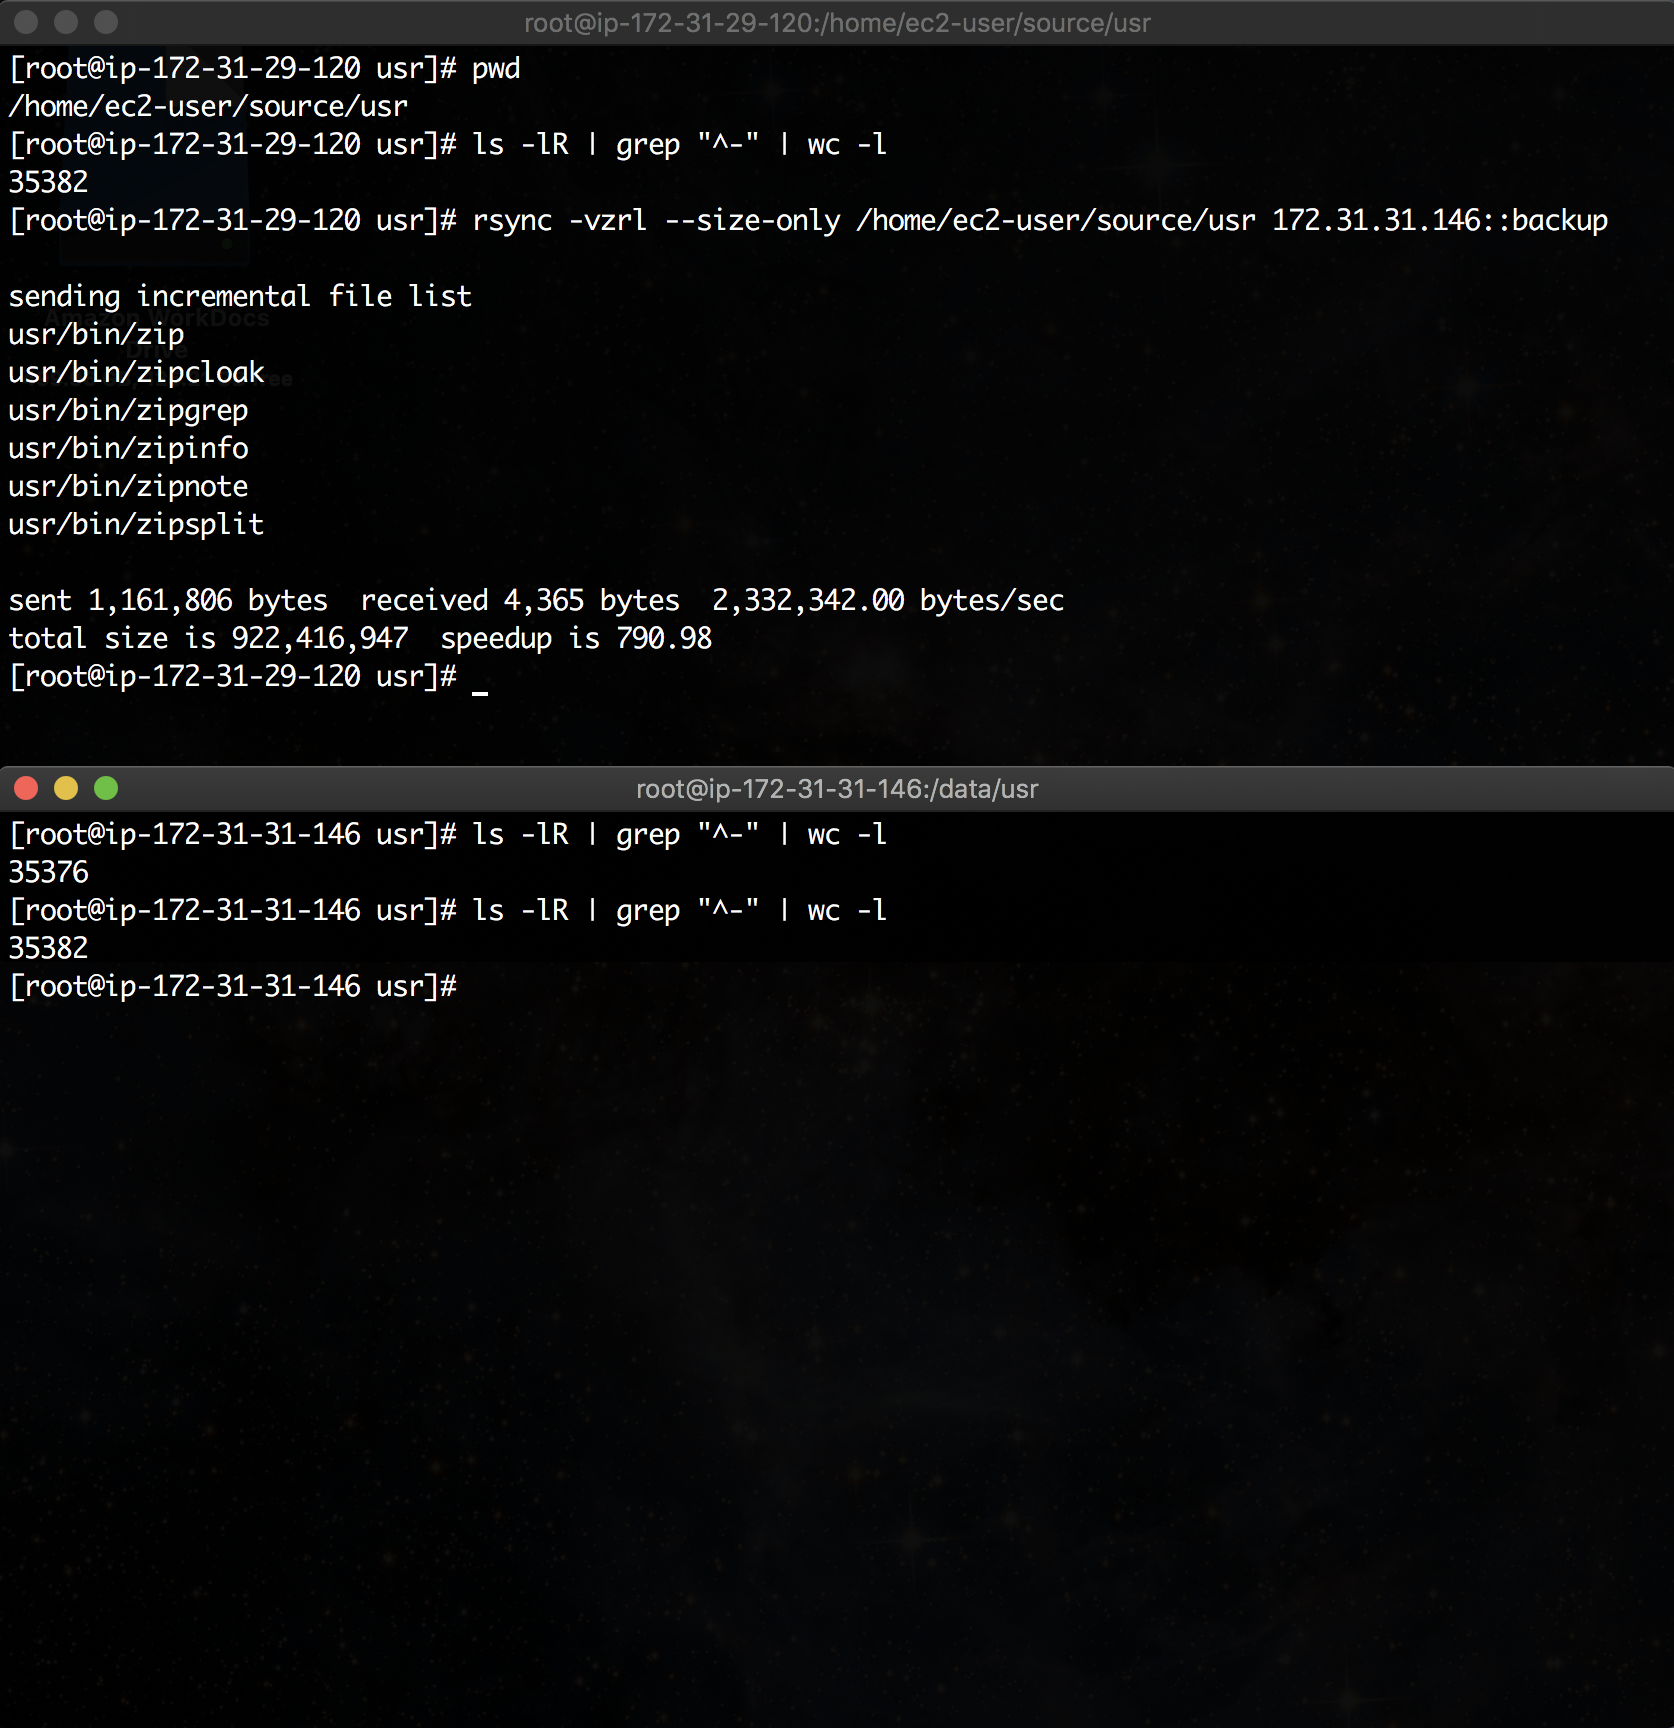Minimize the inactive top terminal window
Viewport: 1674px width, 1728px height.
click(66, 22)
